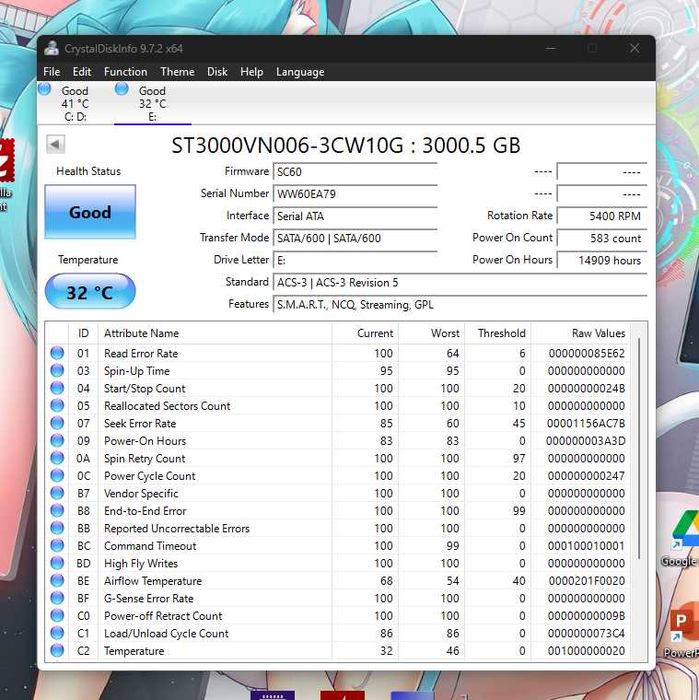Click status icon for Start/Stop Count
Viewport: 699px width, 700px height.
[x=57, y=388]
